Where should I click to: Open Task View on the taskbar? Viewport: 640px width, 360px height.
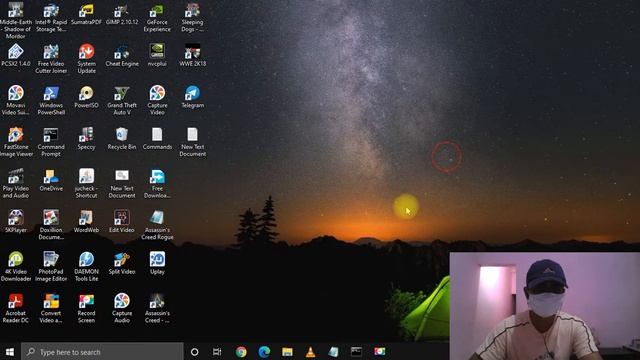pyautogui.click(x=217, y=352)
